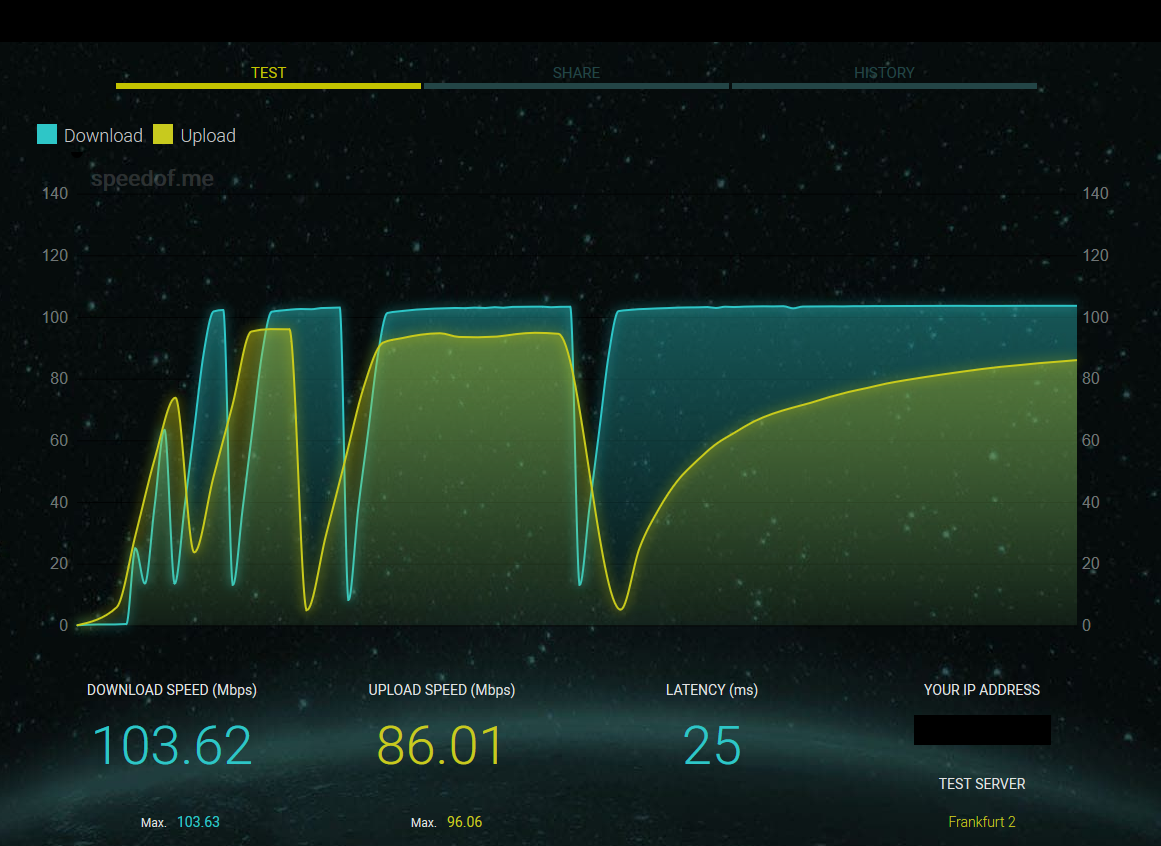Click the Upload legend label

(x=208, y=135)
